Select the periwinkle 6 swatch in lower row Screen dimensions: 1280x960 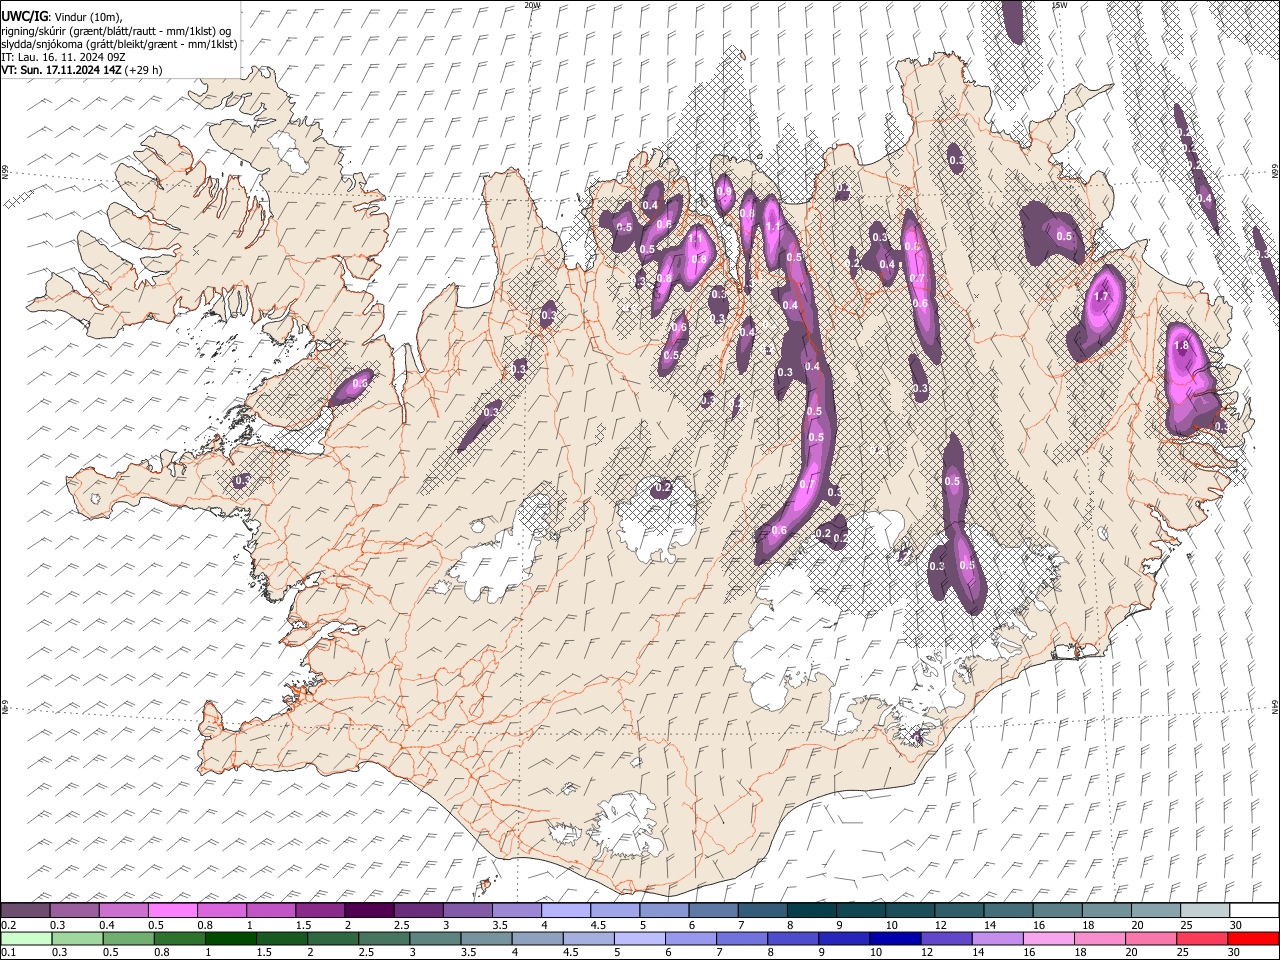[690, 938]
